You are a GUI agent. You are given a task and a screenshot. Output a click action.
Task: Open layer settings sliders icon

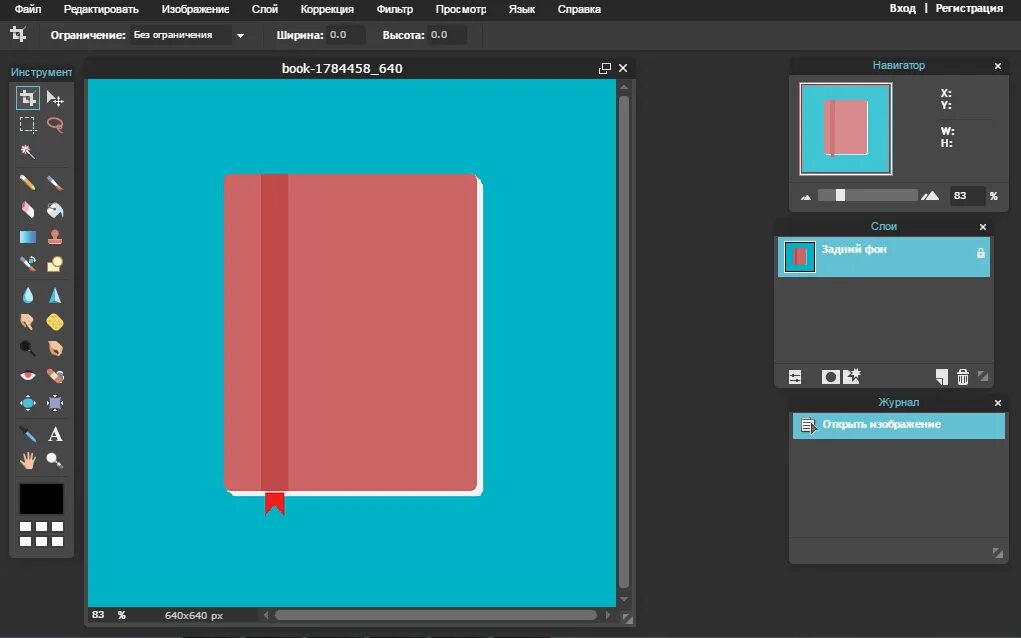click(795, 377)
